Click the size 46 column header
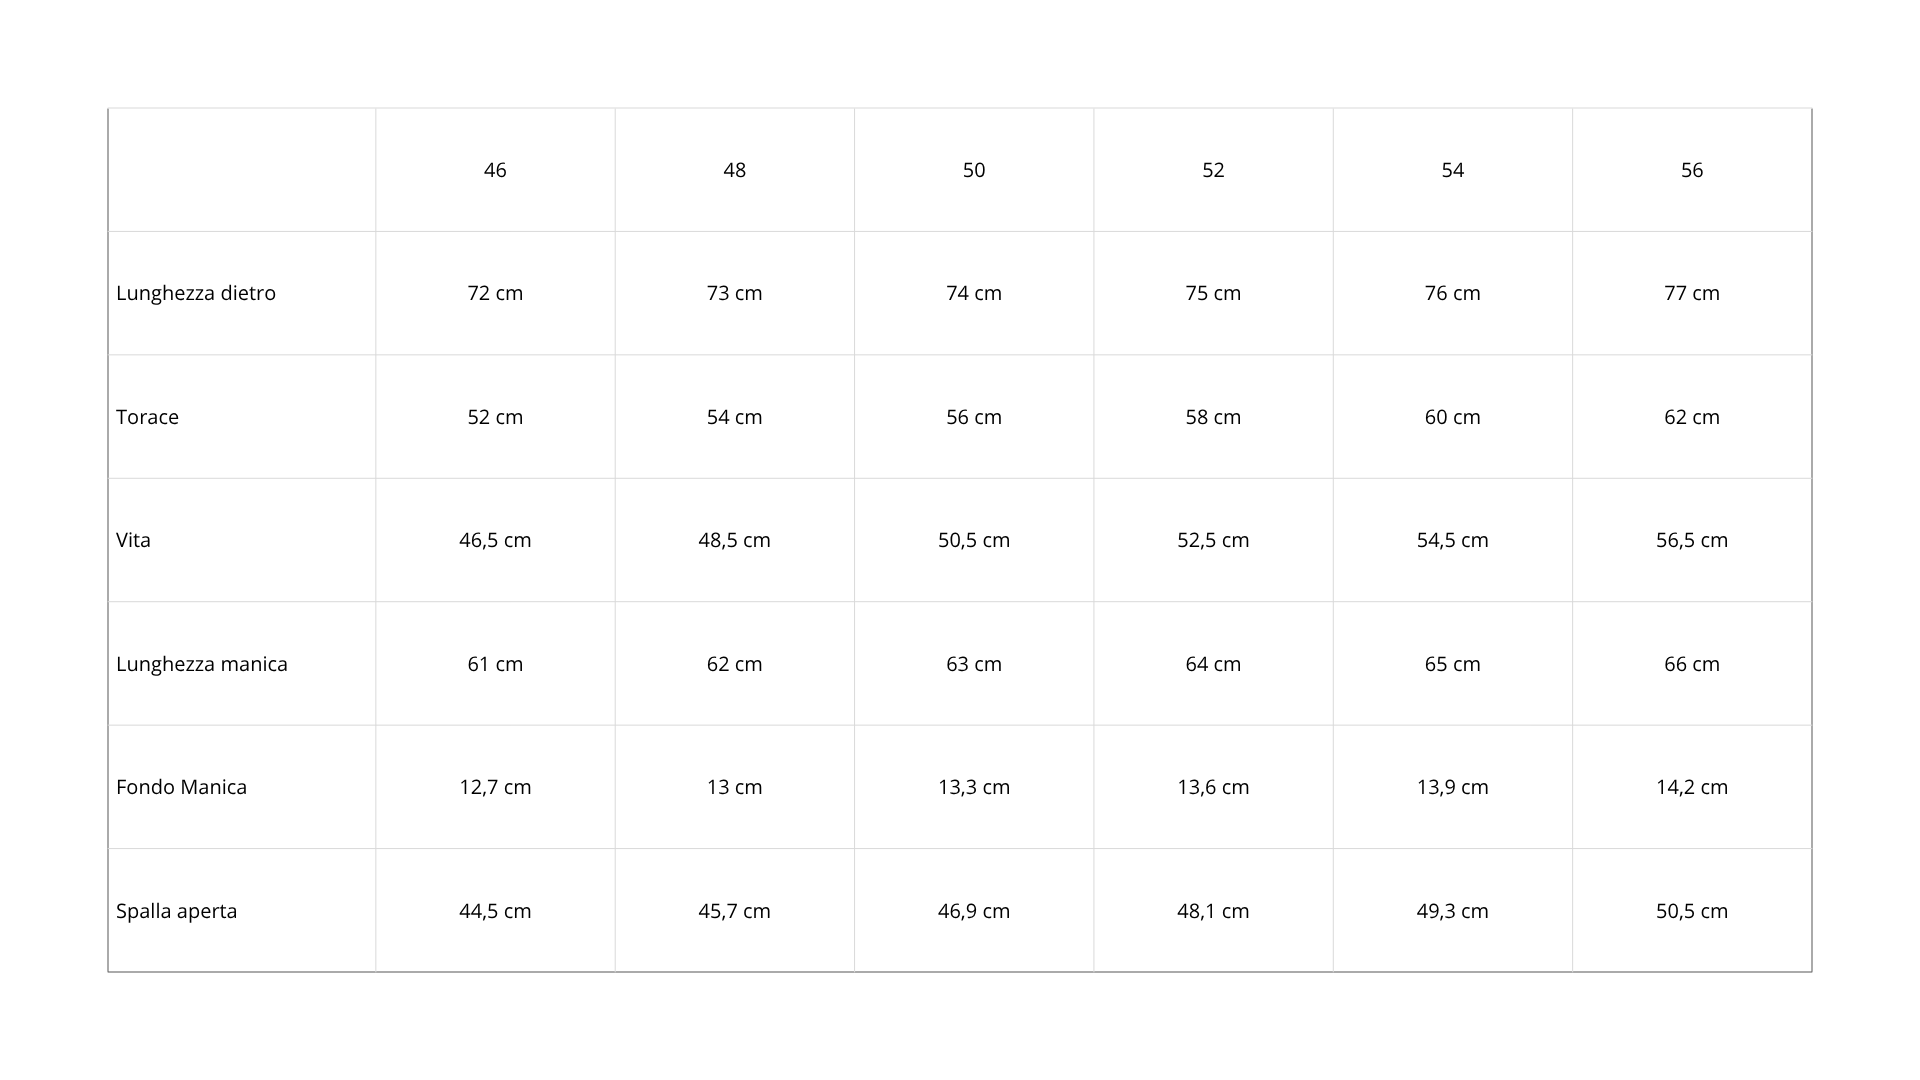Viewport: 1920px width, 1080px height. click(x=495, y=170)
